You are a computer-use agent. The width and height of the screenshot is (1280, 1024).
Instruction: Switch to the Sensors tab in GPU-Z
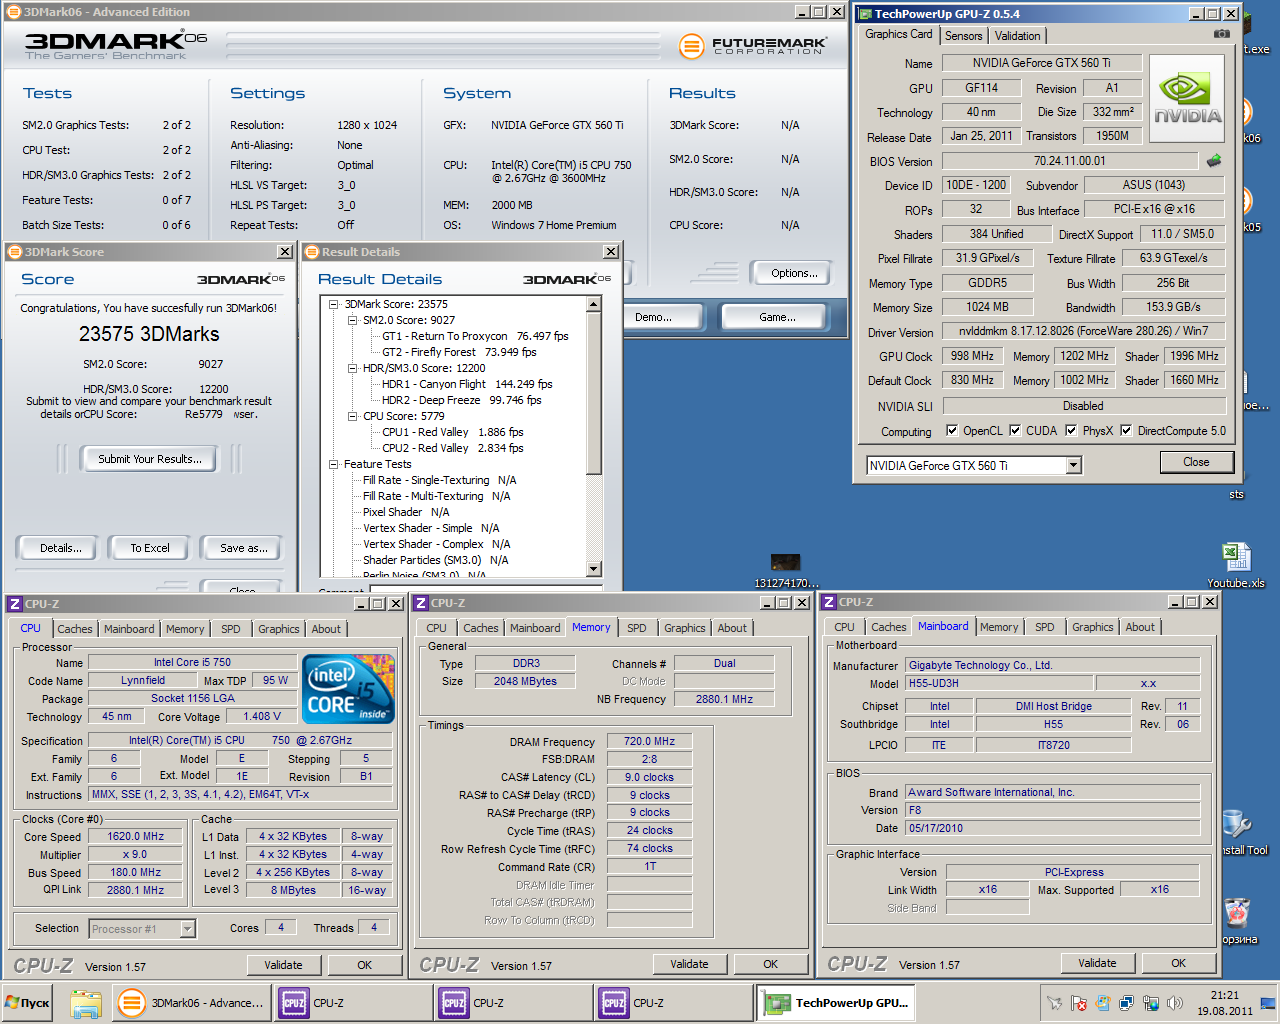(x=964, y=35)
